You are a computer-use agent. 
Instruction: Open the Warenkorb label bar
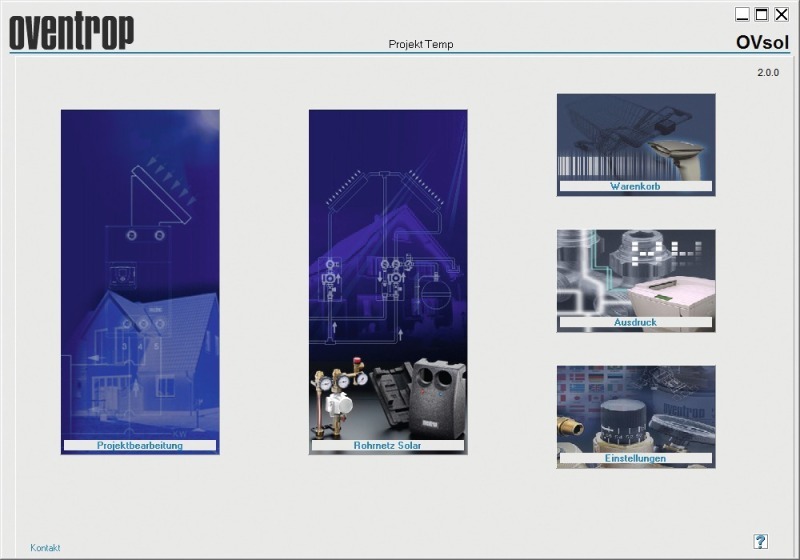[635, 186]
